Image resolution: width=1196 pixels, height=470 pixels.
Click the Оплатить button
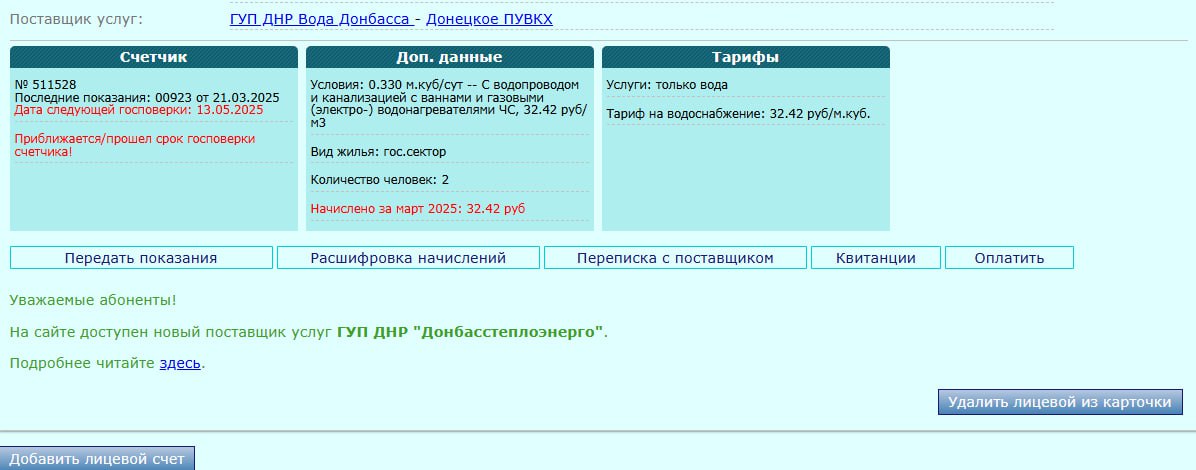click(x=1009, y=258)
